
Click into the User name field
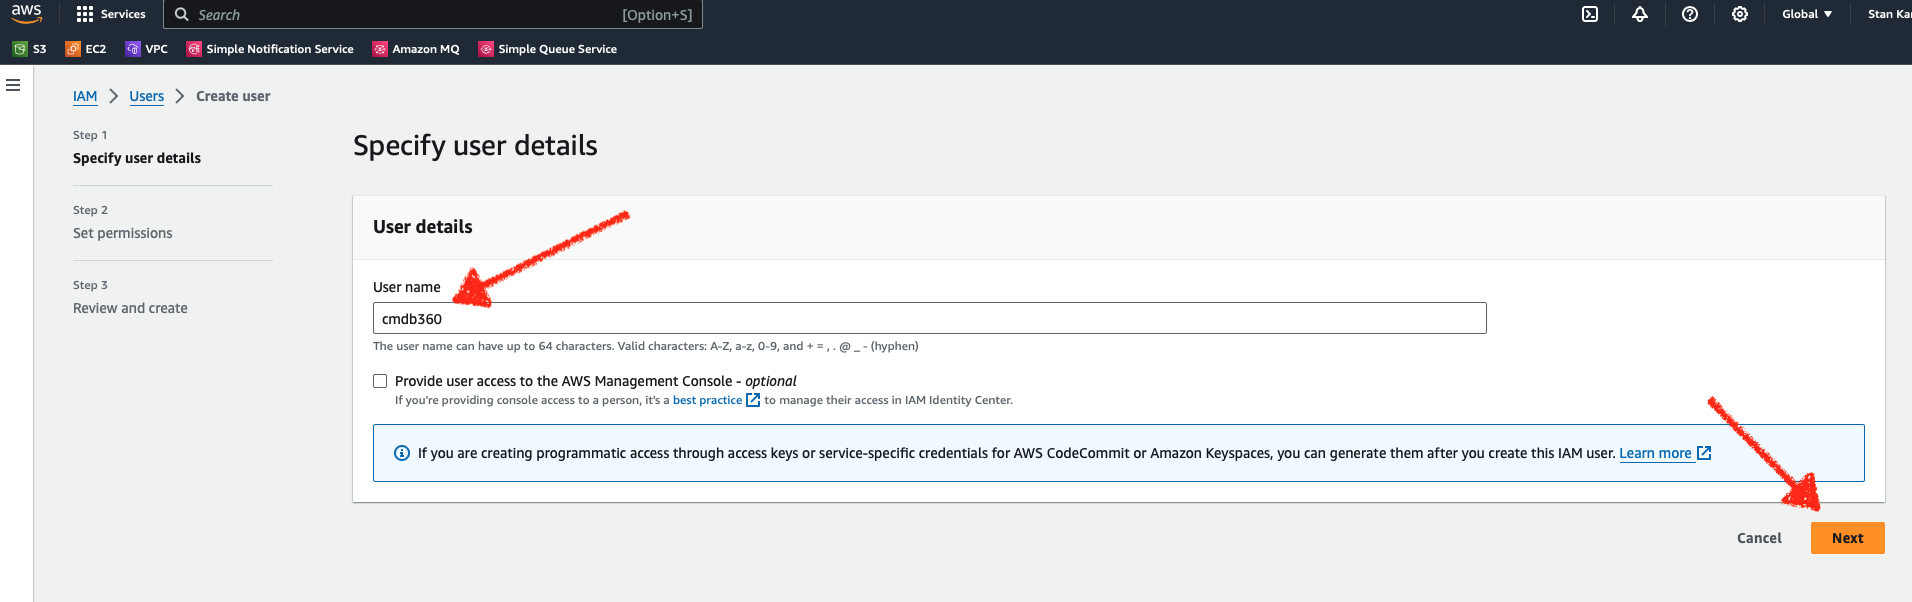pyautogui.click(x=929, y=318)
